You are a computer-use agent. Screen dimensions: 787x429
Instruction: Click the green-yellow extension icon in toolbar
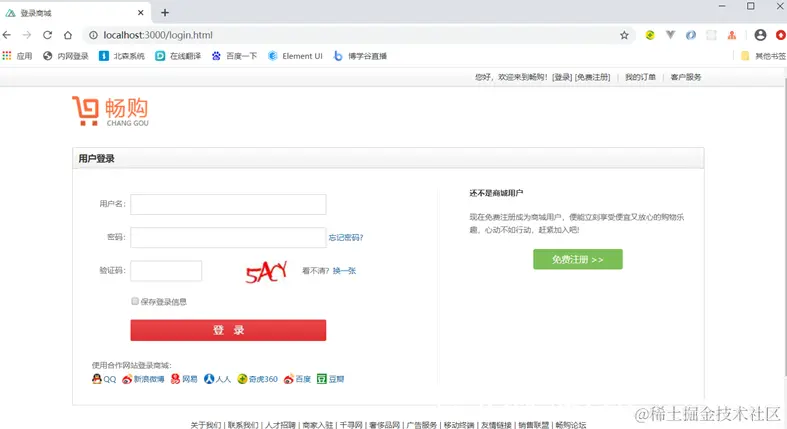(x=650, y=35)
